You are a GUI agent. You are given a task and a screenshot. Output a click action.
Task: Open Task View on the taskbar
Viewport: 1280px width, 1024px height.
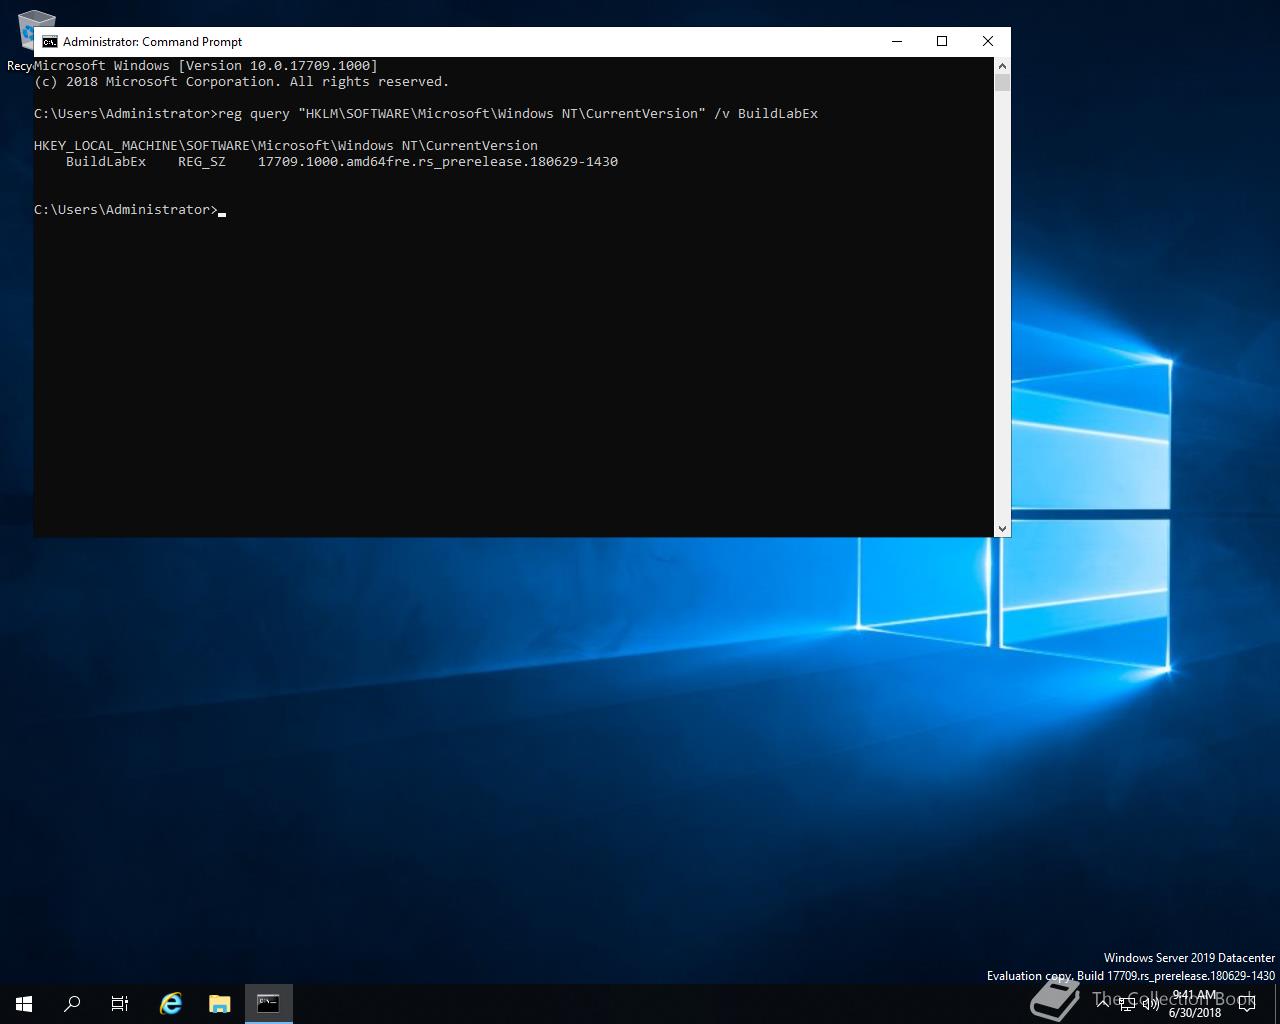pos(120,1003)
